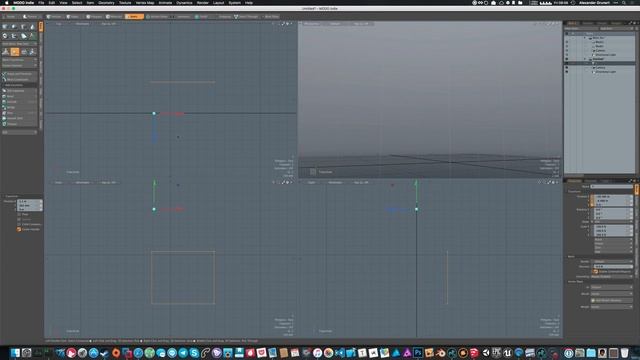The image size is (640, 360).
Task: Select the Directional Light under the first scene
Action: (605, 55)
